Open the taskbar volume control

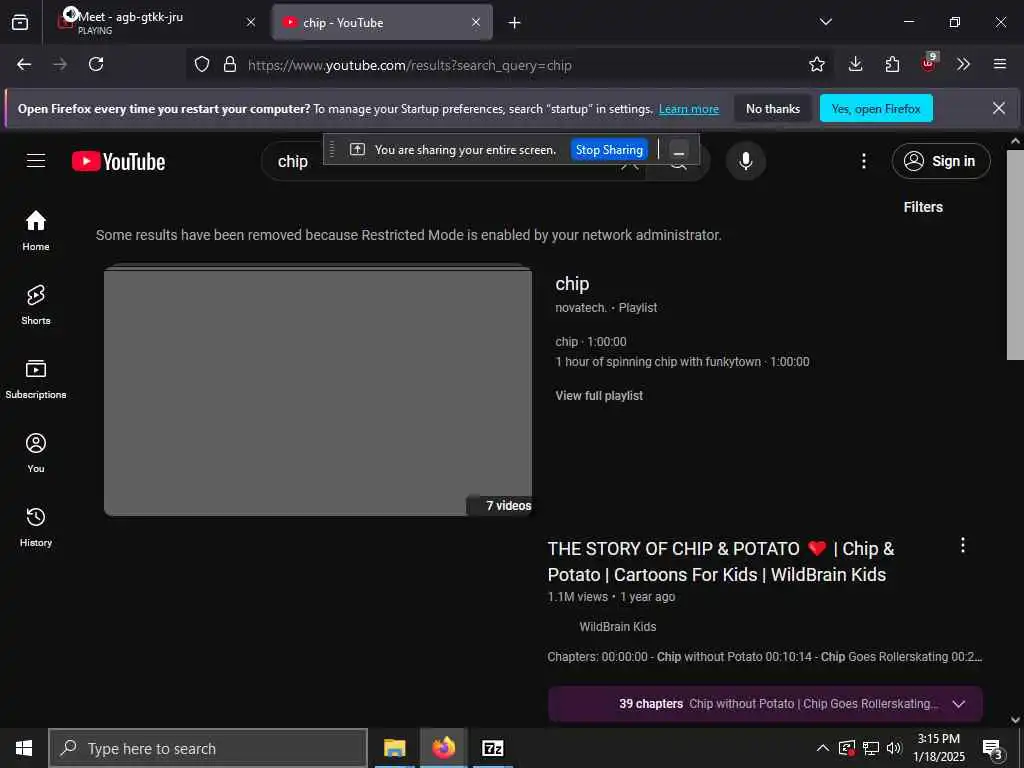893,748
